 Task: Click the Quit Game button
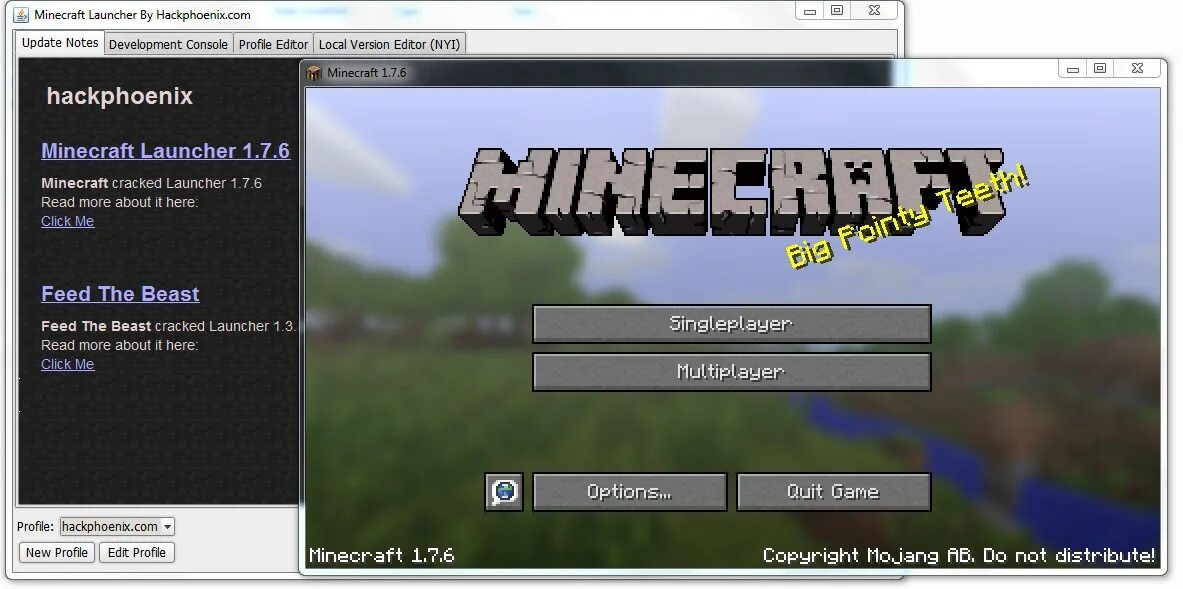(833, 492)
